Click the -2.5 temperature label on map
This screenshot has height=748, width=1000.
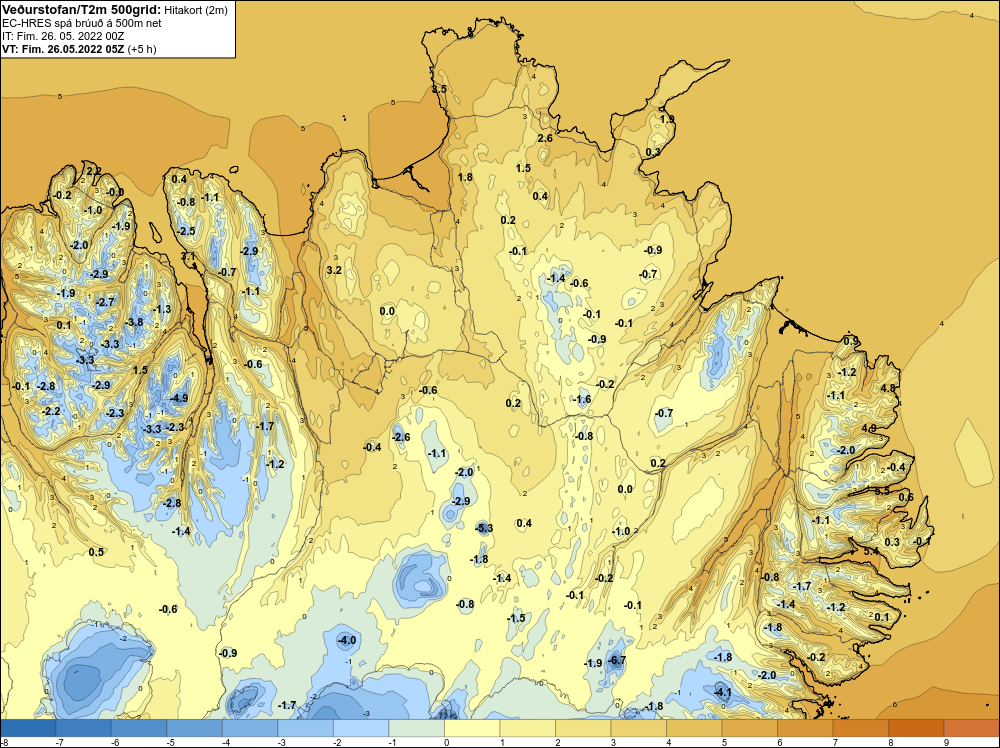tap(186, 231)
